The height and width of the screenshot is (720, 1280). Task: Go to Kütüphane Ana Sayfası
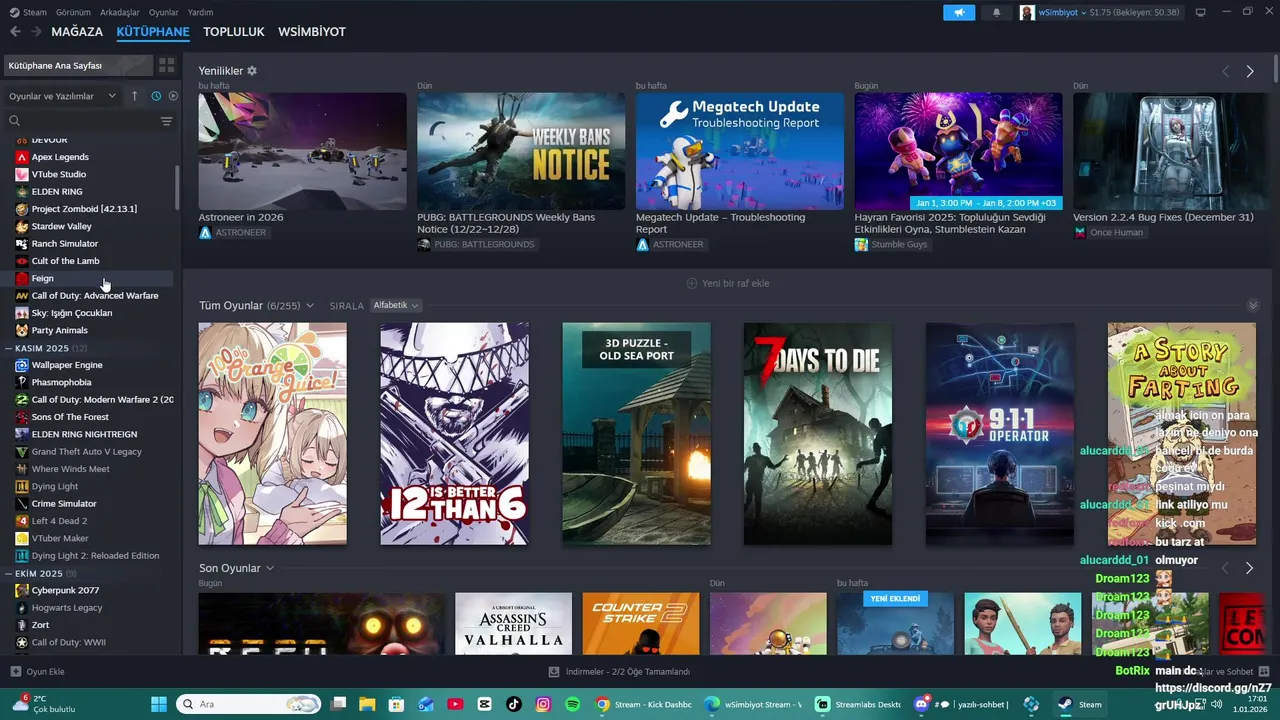78,65
